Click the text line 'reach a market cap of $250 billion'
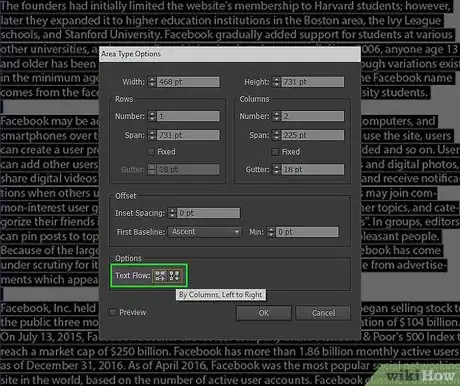460x386 pixels. point(230,351)
